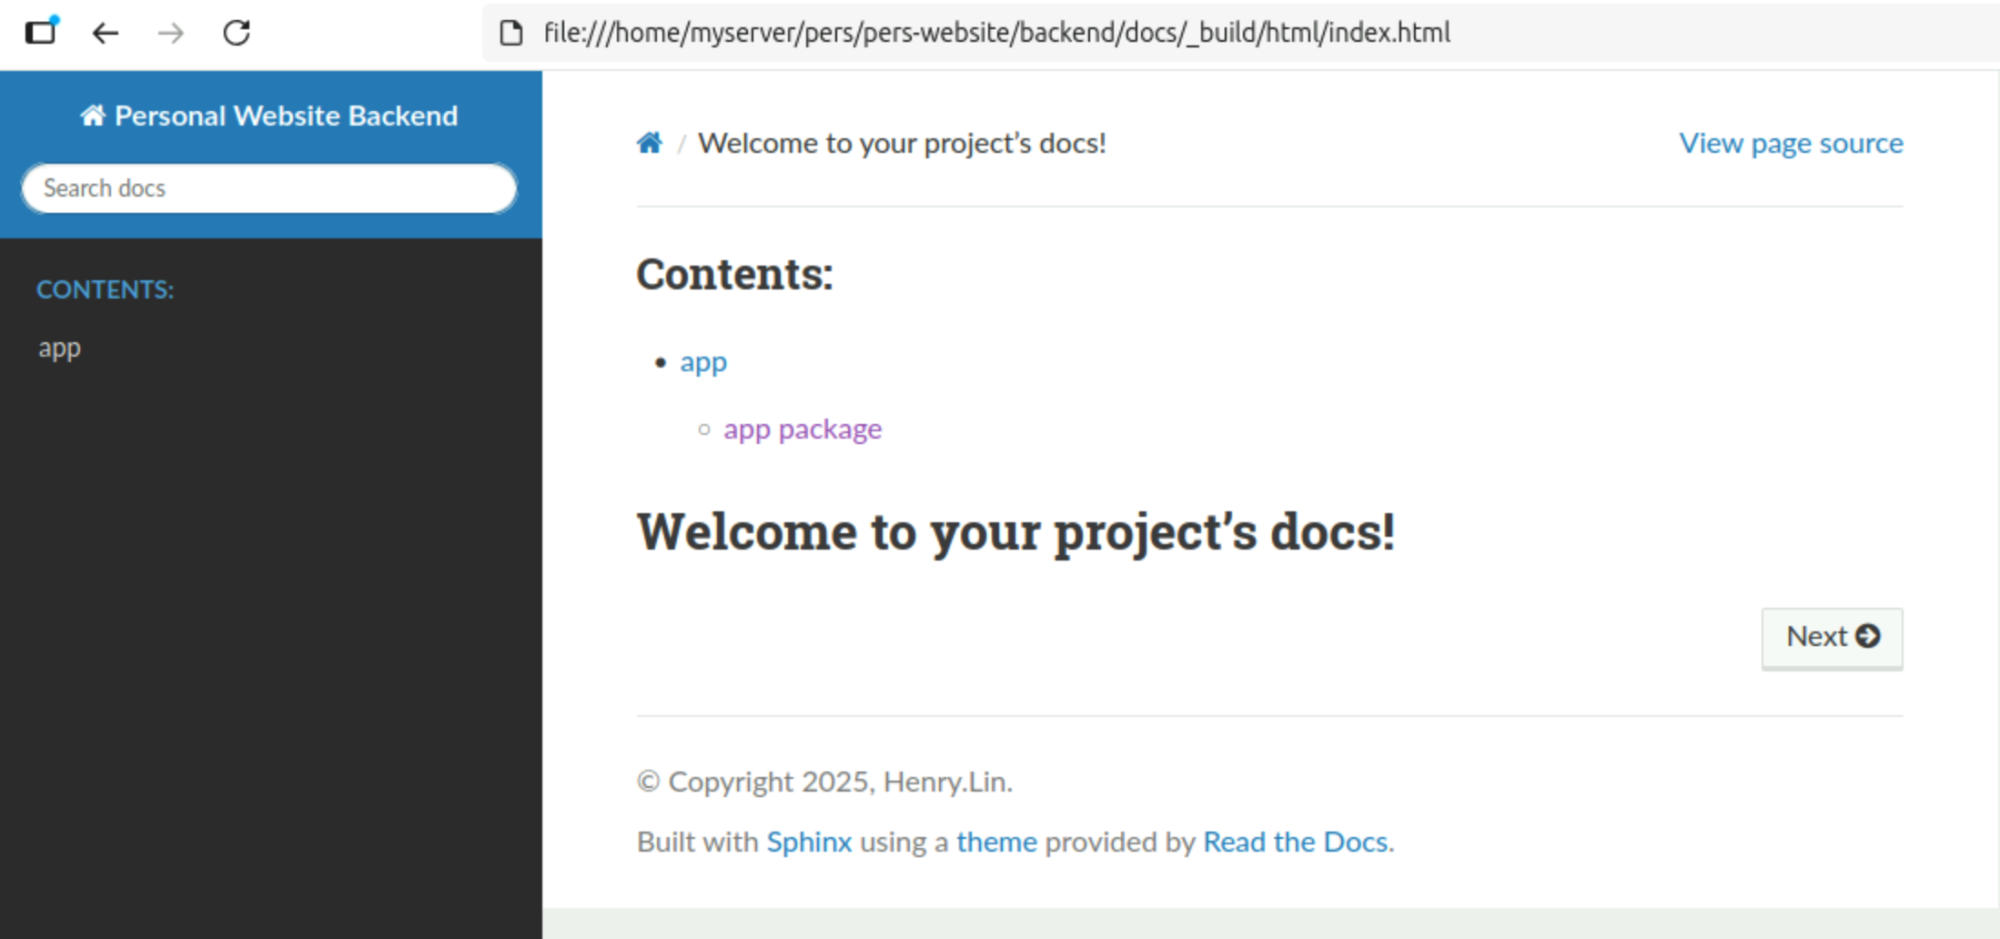Open the tab overview icon in browser toolbar
The width and height of the screenshot is (2000, 939).
pos(41,32)
